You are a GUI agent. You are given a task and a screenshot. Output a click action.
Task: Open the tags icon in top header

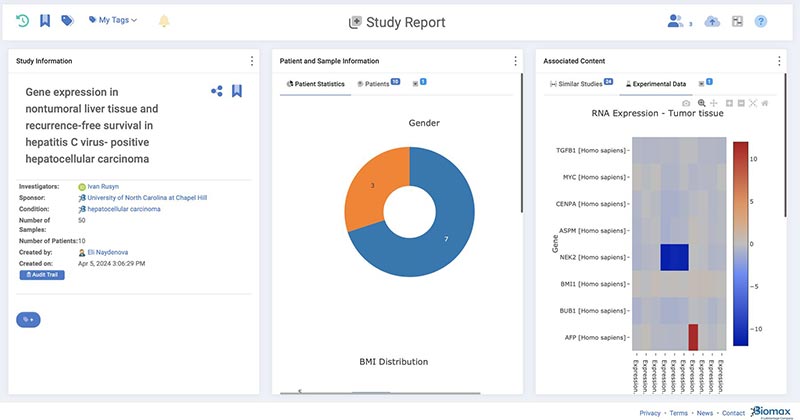click(67, 20)
